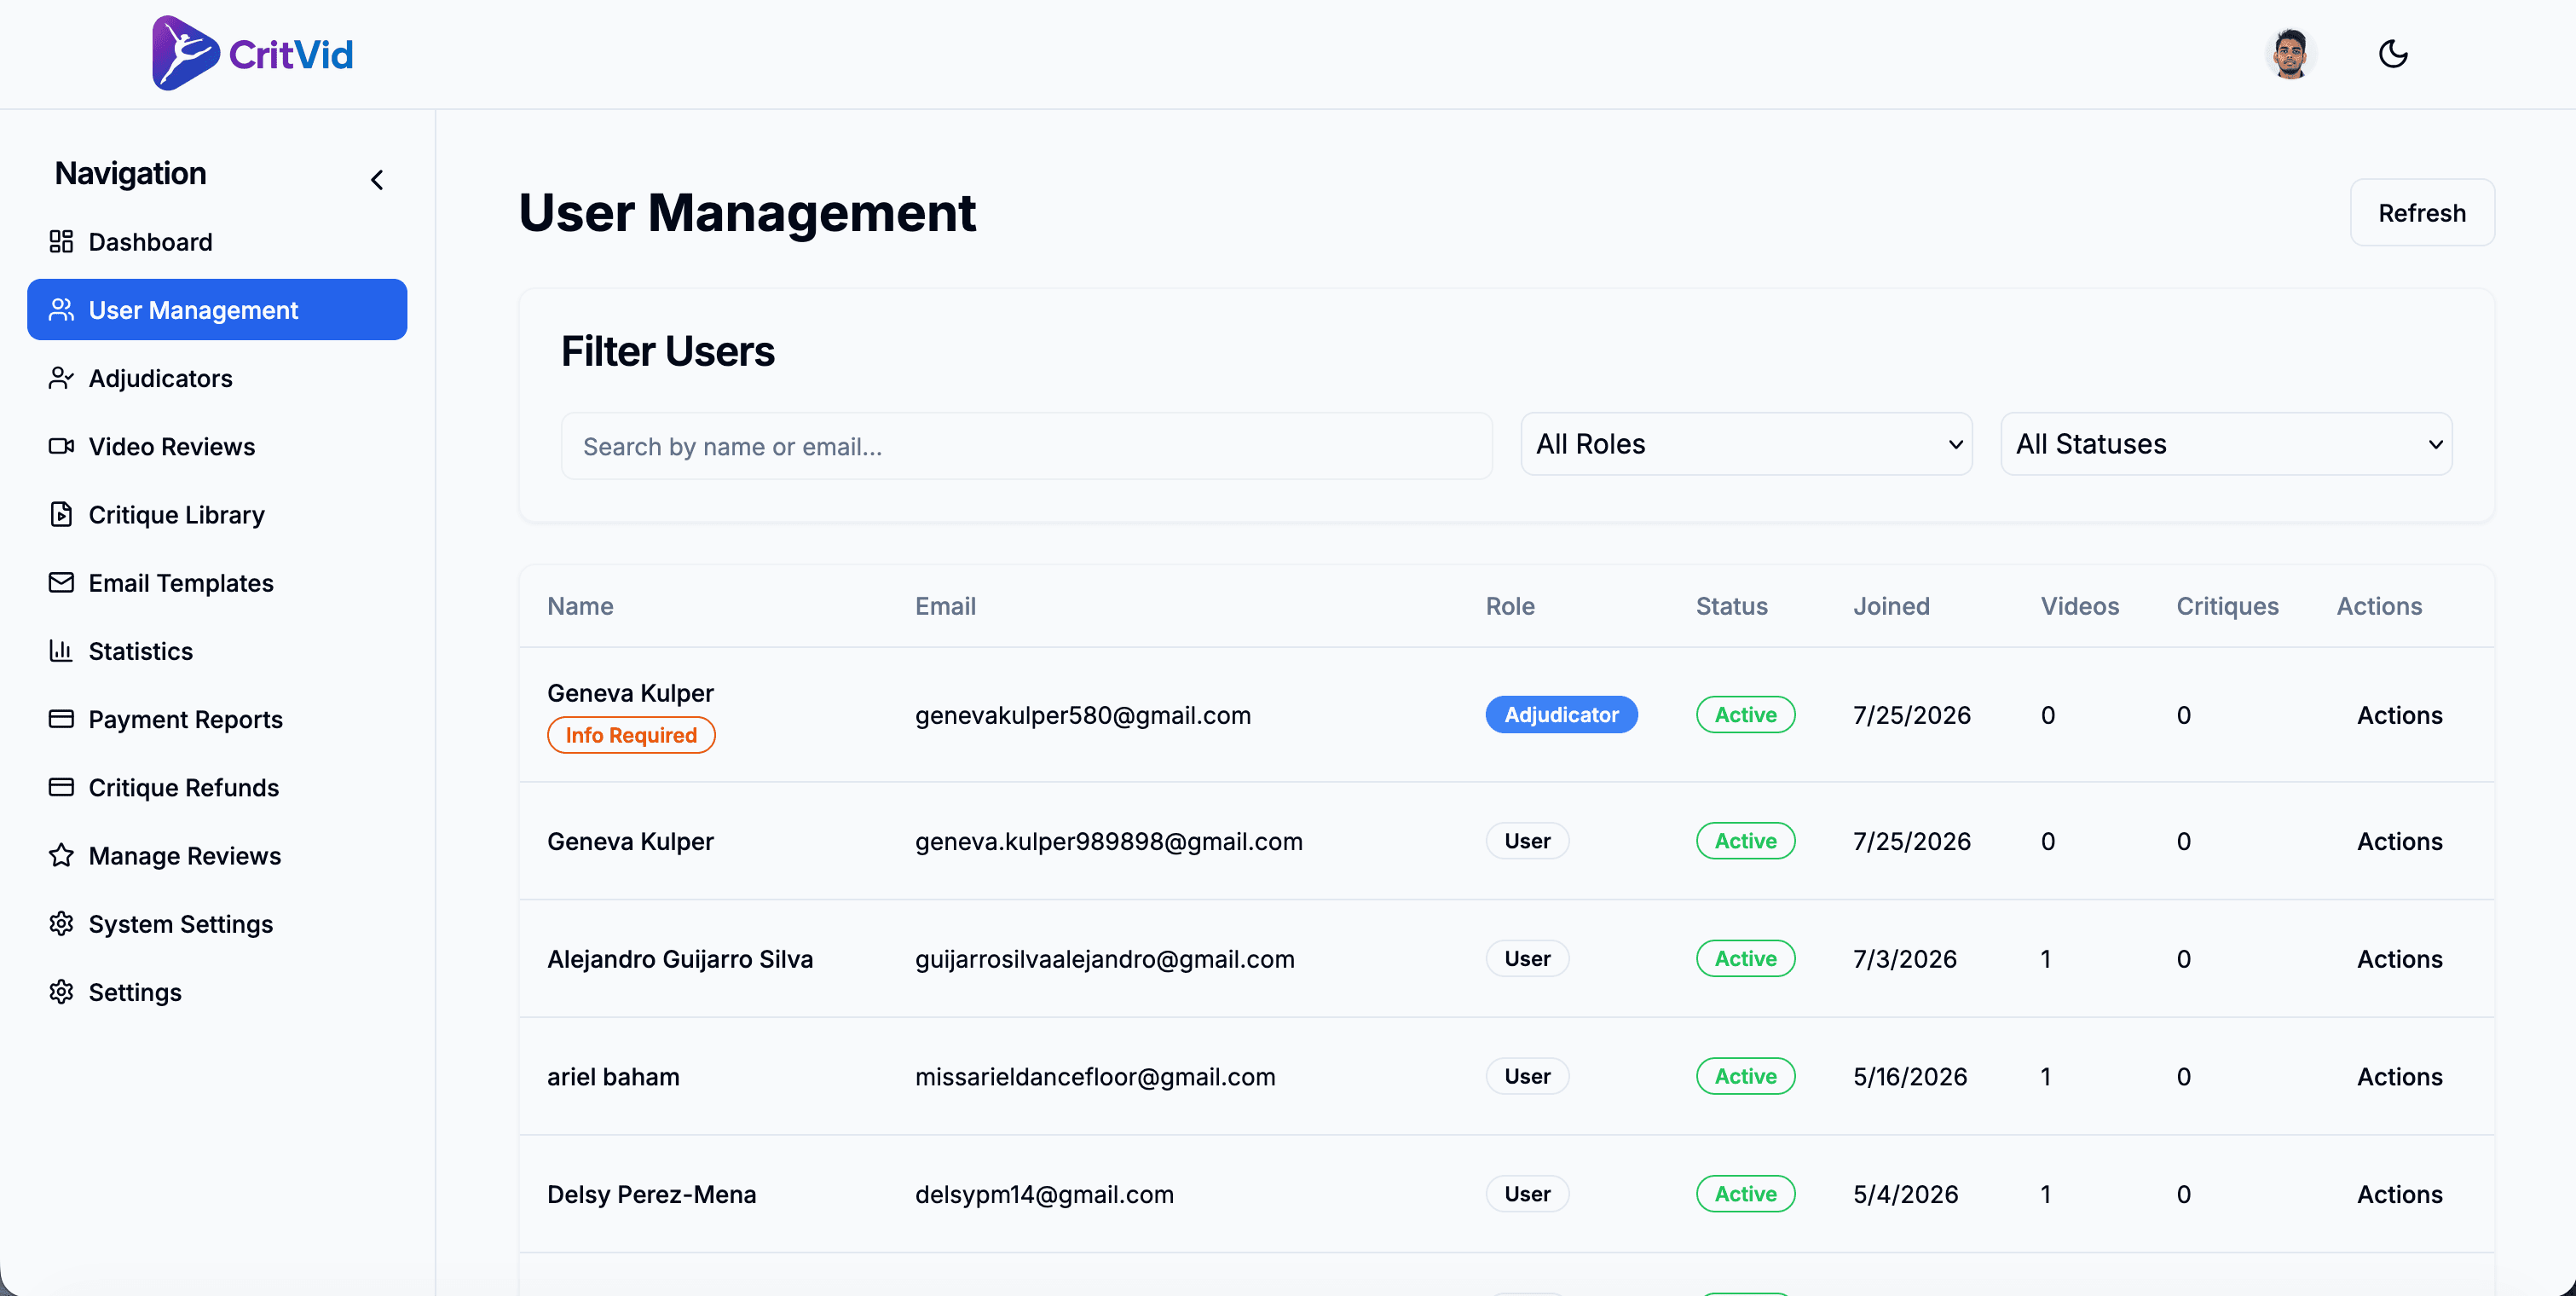
Task: Click the joined date 5/4/2026
Action: pyautogui.click(x=1905, y=1194)
